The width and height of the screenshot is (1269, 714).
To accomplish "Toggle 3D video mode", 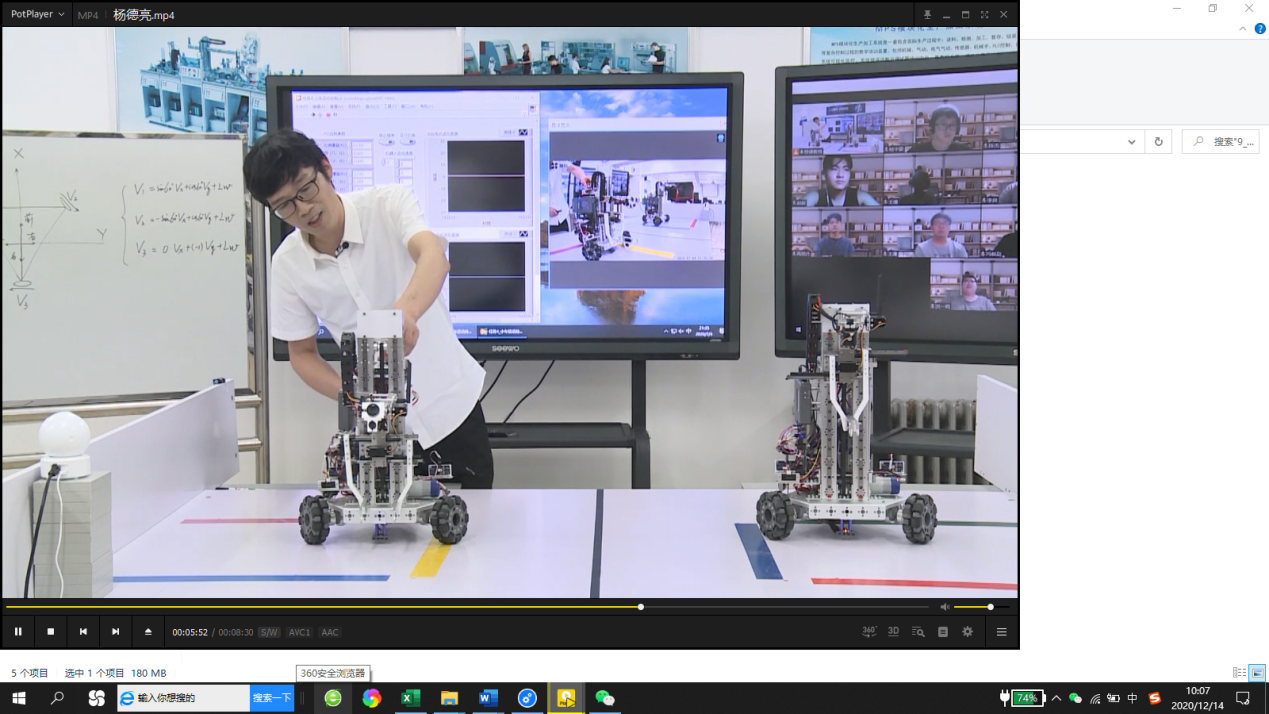I will 893,632.
